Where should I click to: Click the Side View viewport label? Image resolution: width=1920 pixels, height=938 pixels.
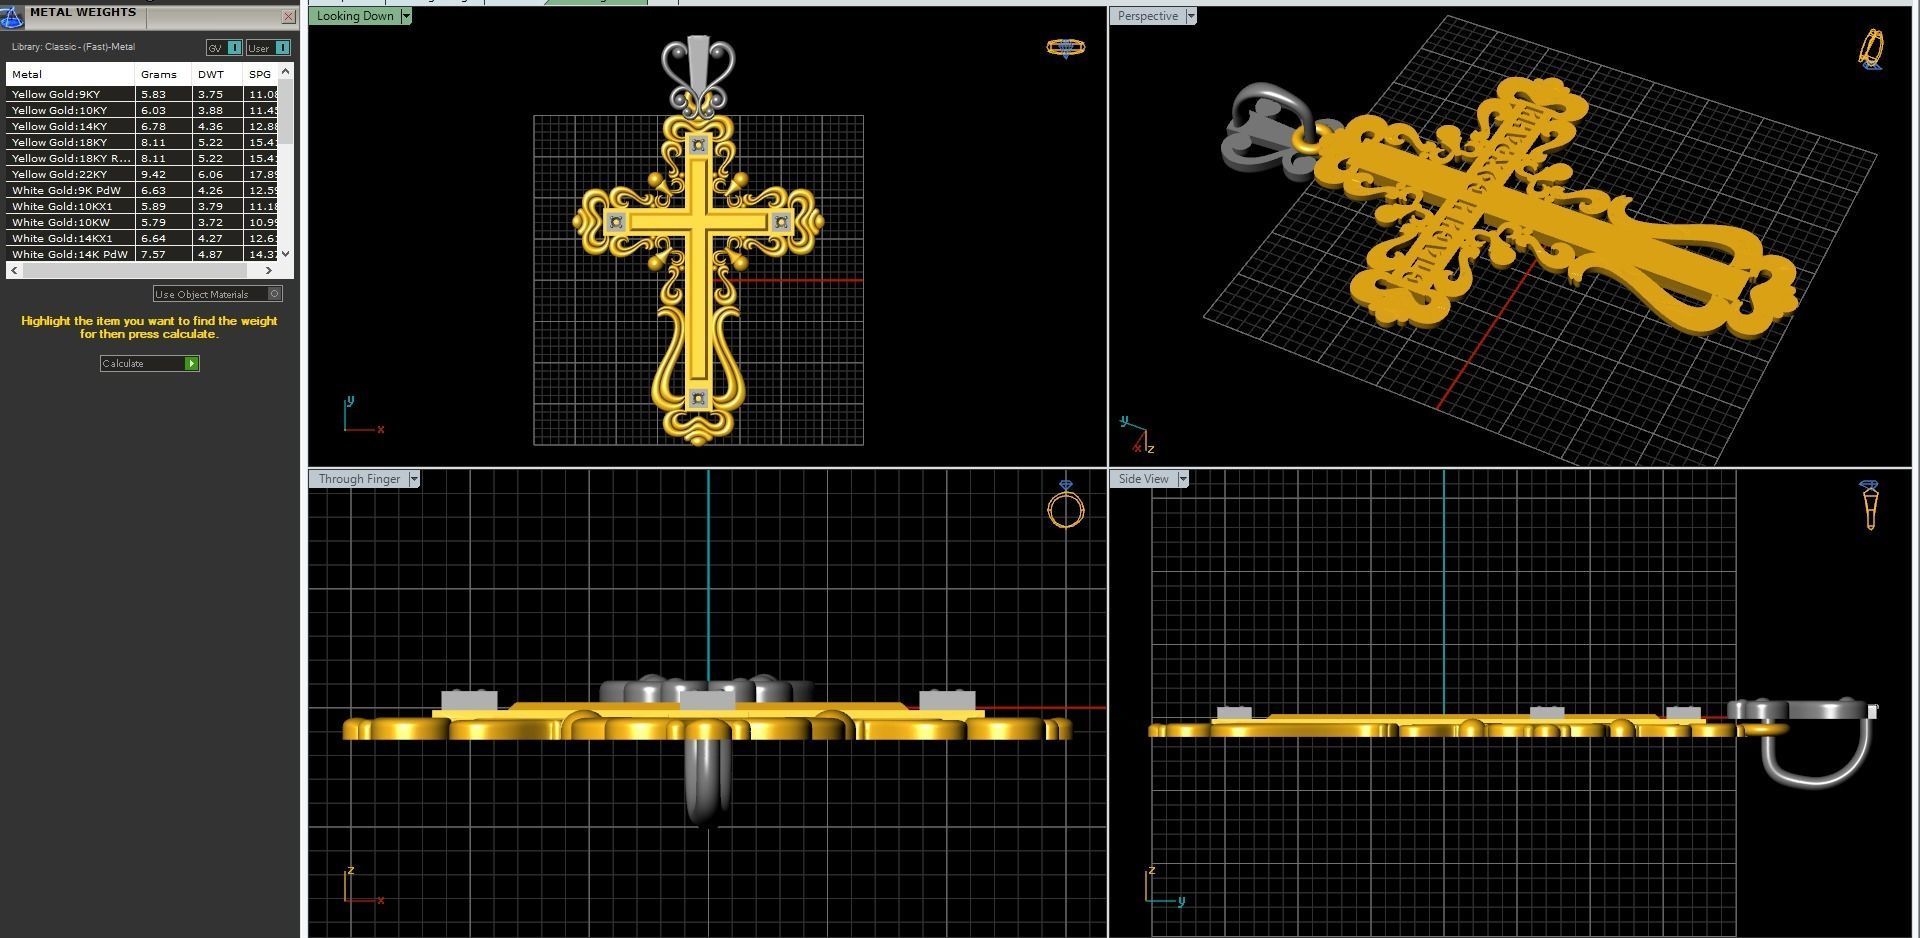coord(1143,479)
